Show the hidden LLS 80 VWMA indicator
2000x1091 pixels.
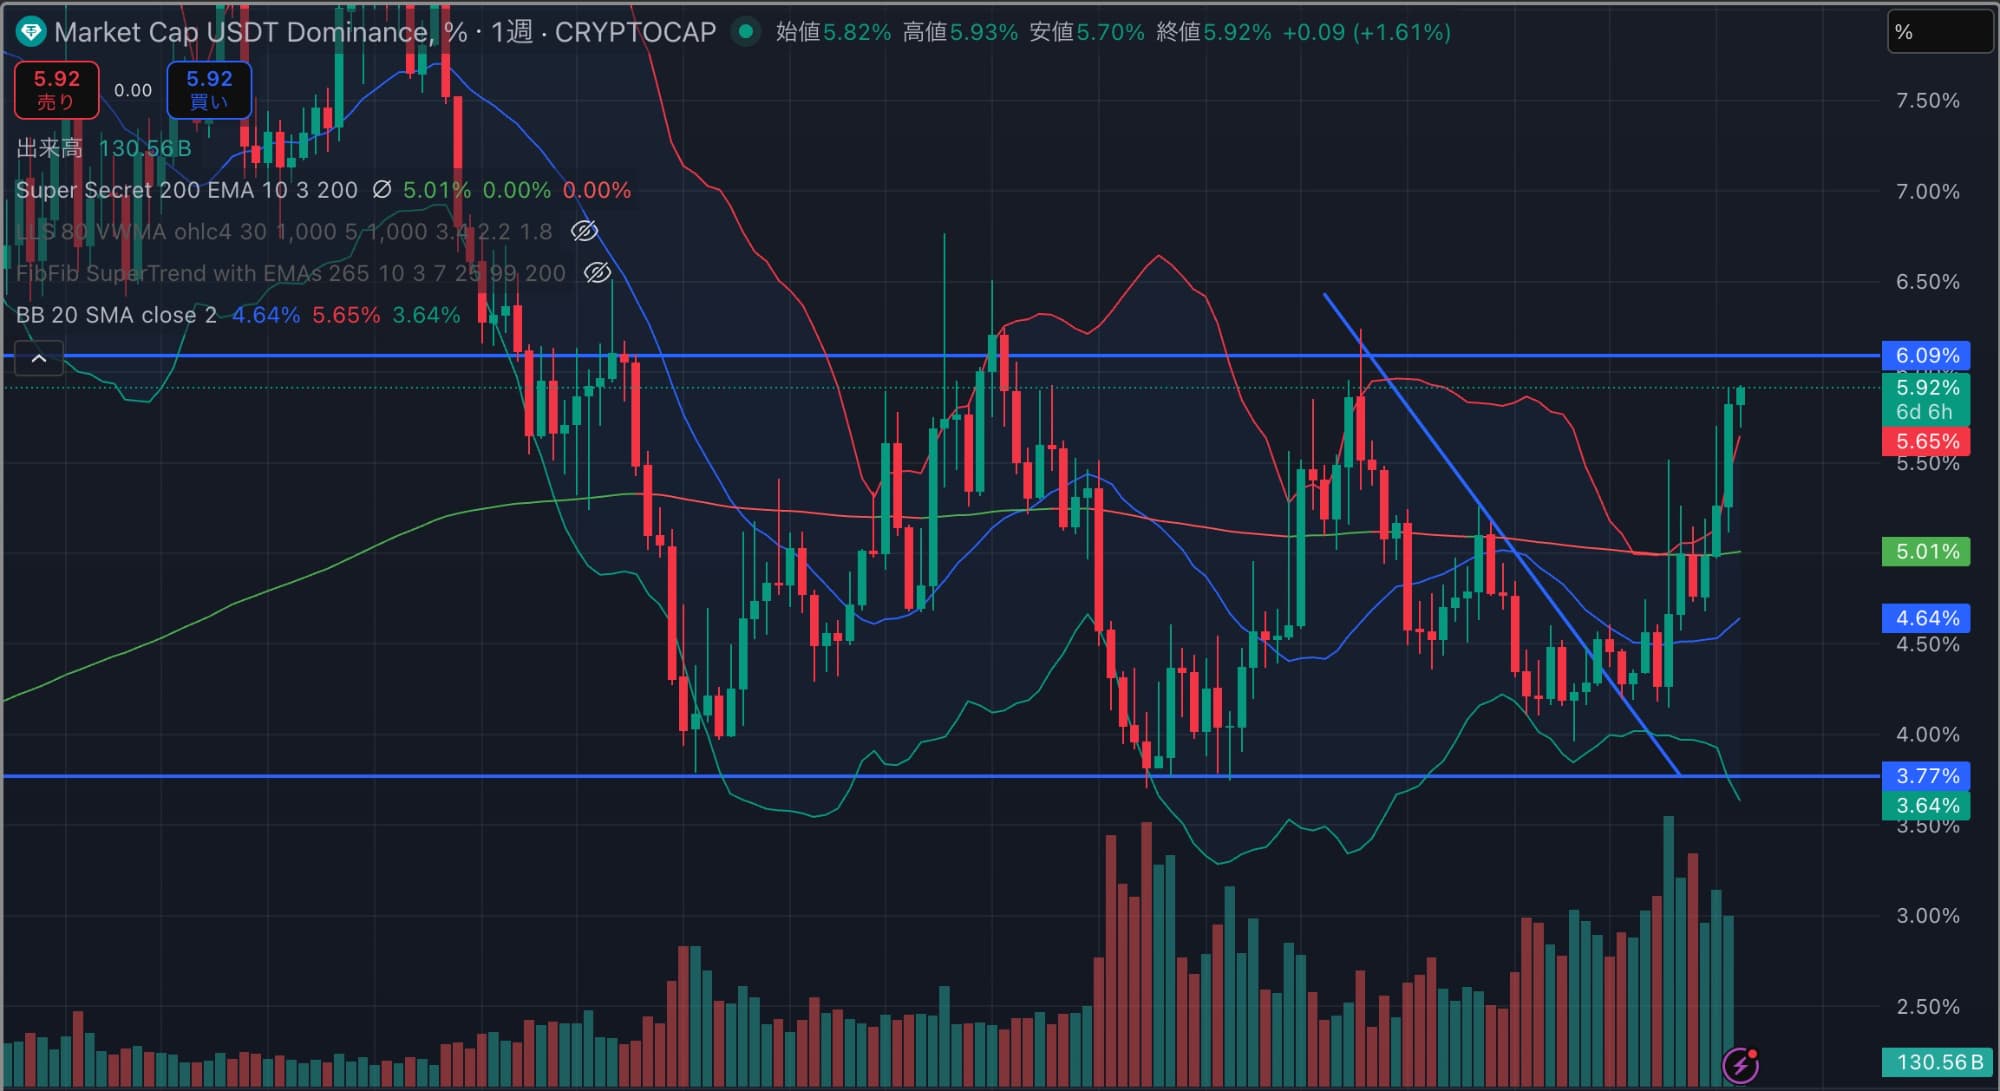(584, 232)
